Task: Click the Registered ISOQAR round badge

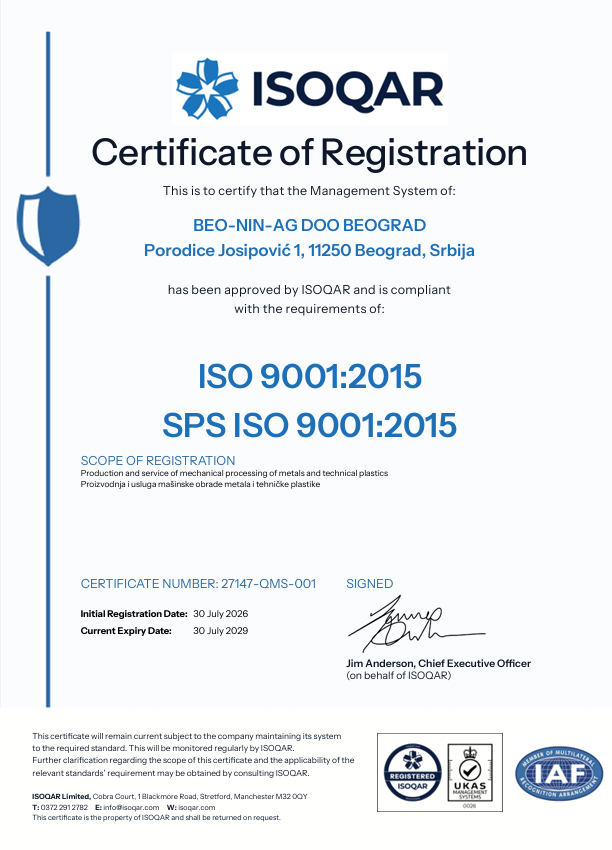Action: point(413,772)
